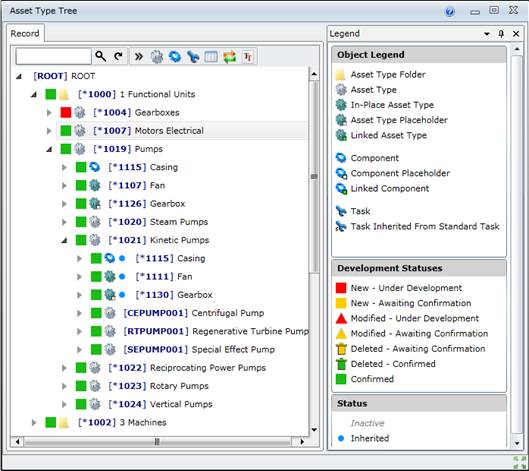Click the Legend scrollbar down arrow
The width and height of the screenshot is (529, 471).
(517, 443)
